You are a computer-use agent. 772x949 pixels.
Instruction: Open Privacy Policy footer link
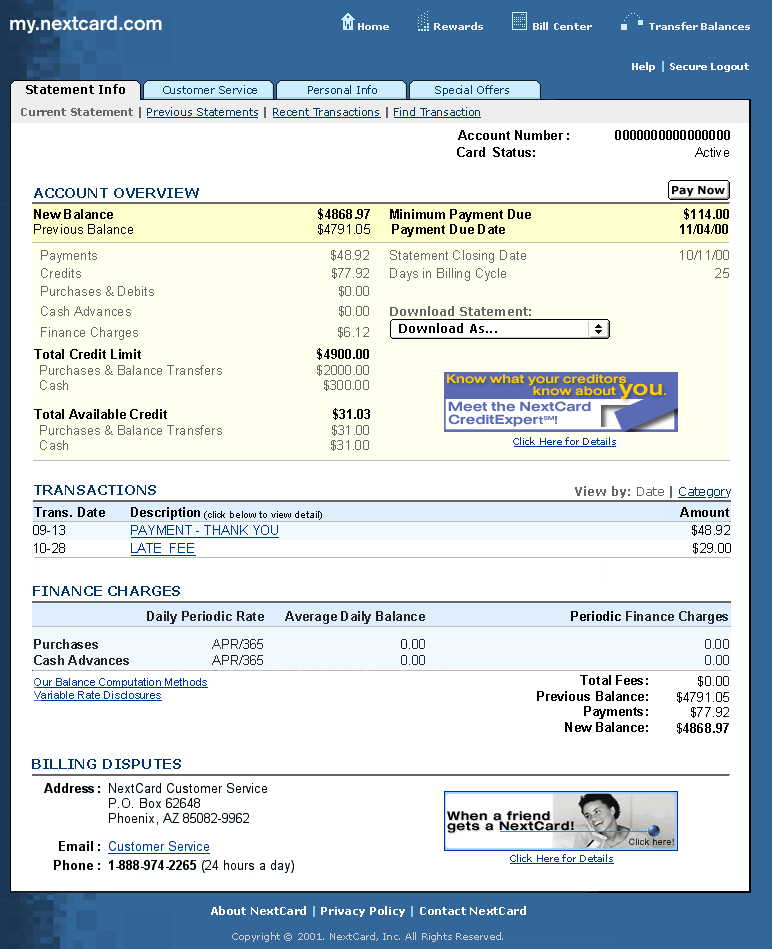[362, 911]
